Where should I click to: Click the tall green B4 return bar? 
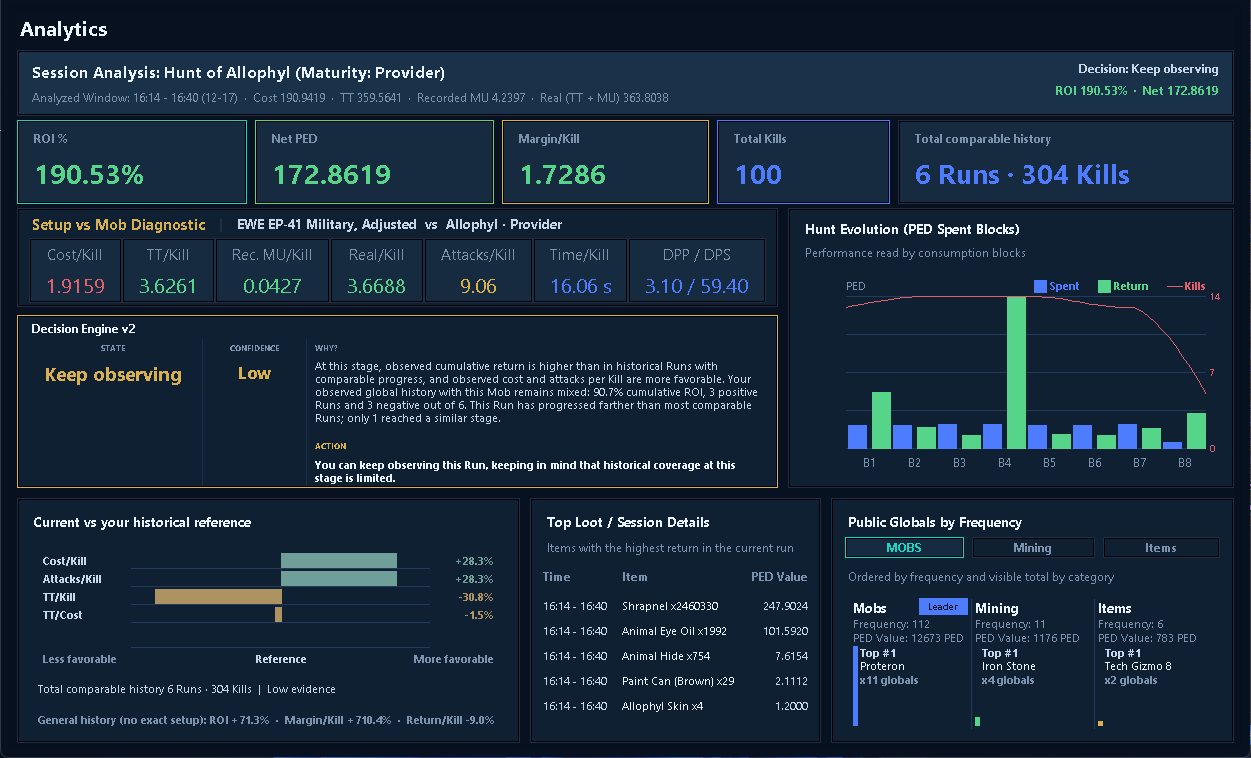(x=1016, y=372)
